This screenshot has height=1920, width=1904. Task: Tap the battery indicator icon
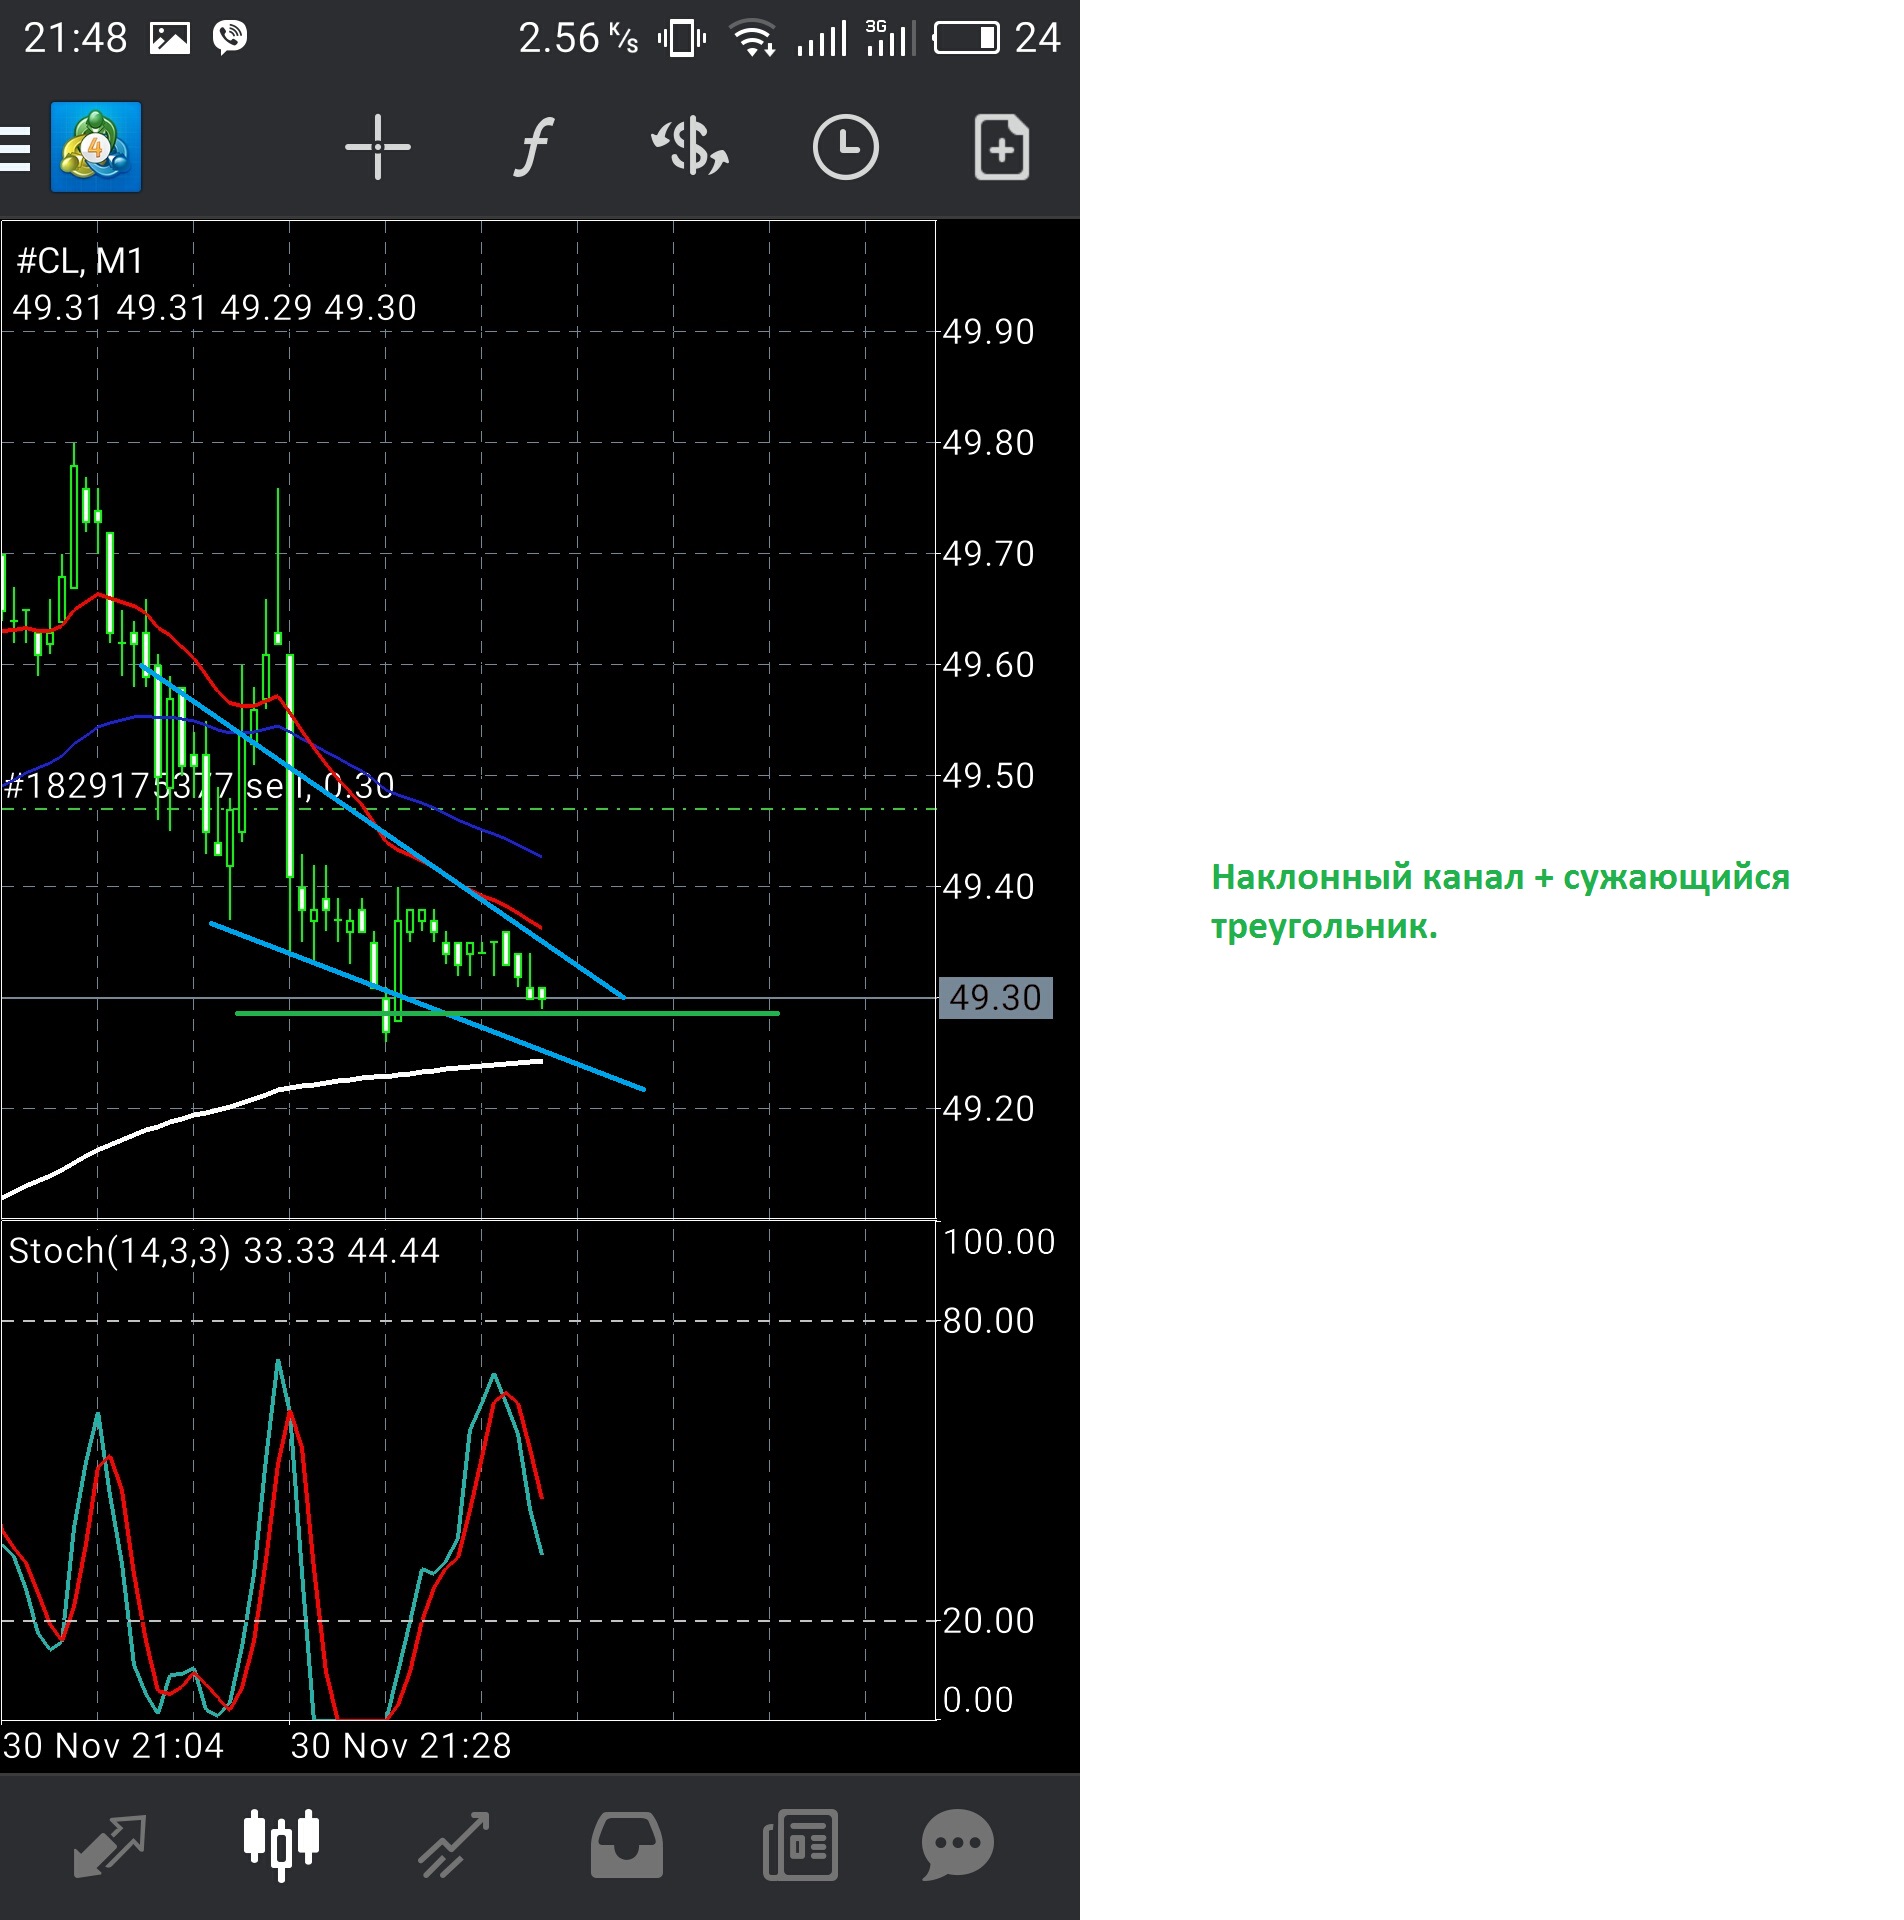tap(966, 38)
